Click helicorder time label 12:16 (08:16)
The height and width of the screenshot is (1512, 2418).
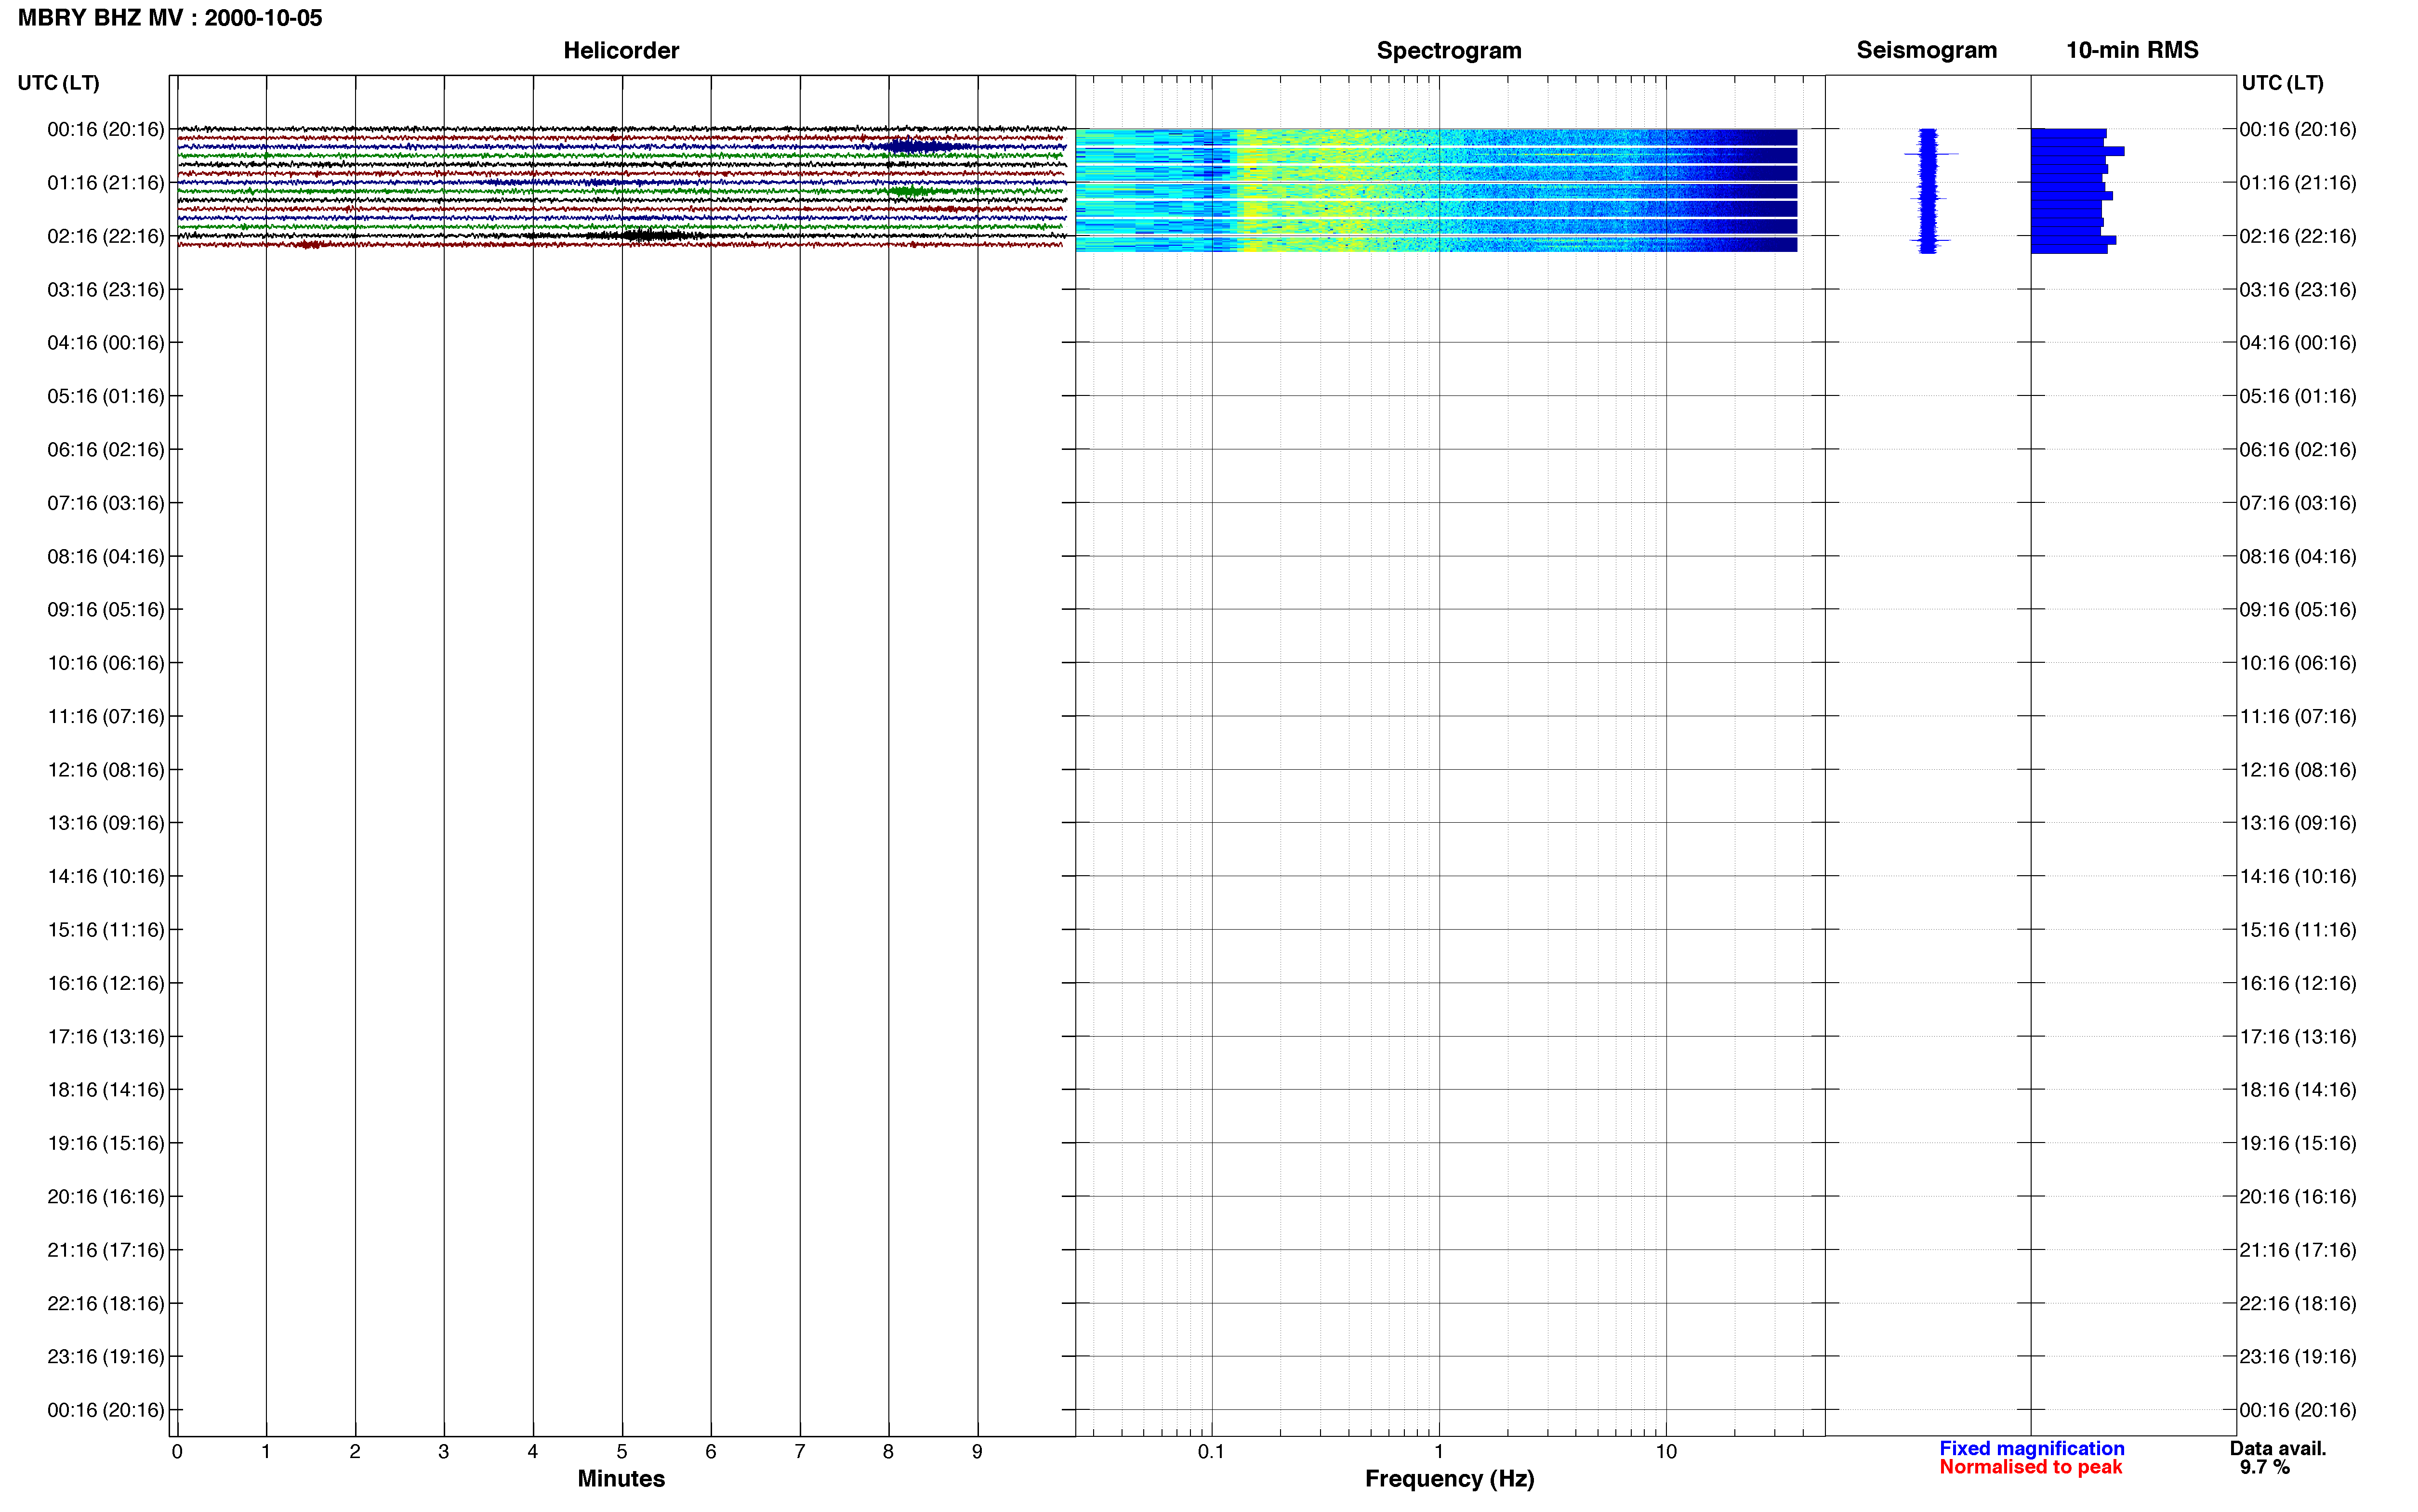click(x=106, y=770)
